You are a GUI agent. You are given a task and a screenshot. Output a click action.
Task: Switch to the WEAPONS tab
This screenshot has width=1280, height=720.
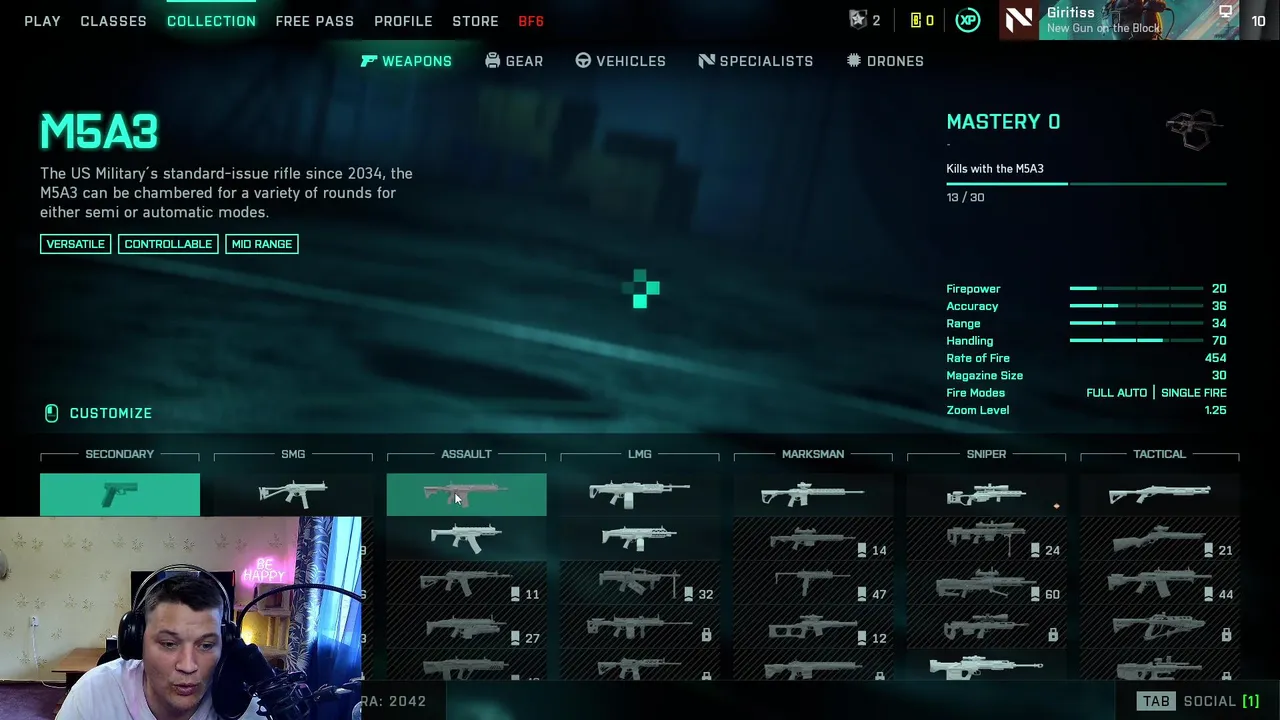coord(406,61)
